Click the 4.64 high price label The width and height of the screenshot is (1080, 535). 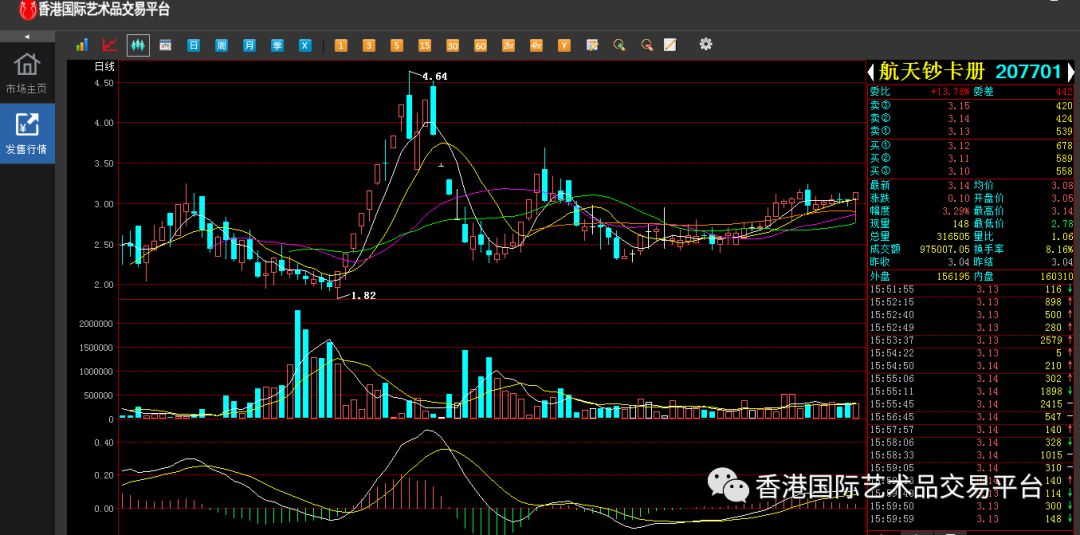coord(435,76)
